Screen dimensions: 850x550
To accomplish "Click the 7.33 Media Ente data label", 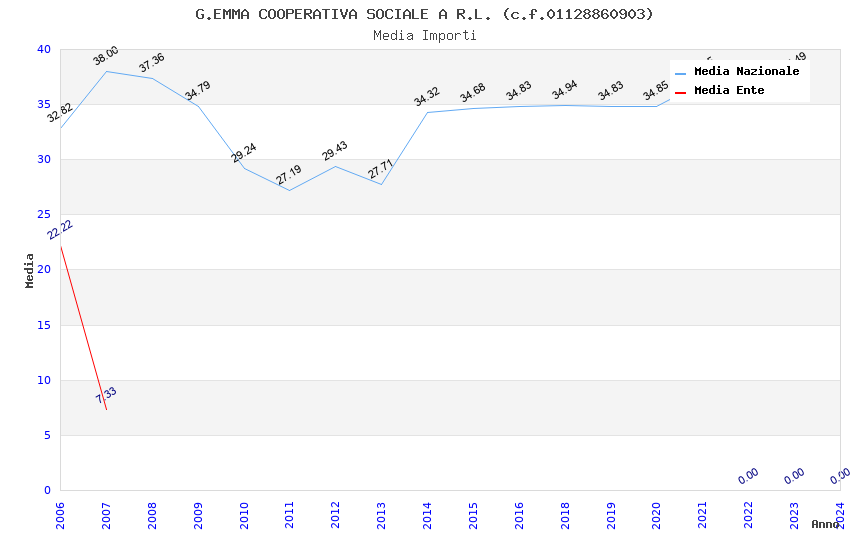I will coord(106,395).
